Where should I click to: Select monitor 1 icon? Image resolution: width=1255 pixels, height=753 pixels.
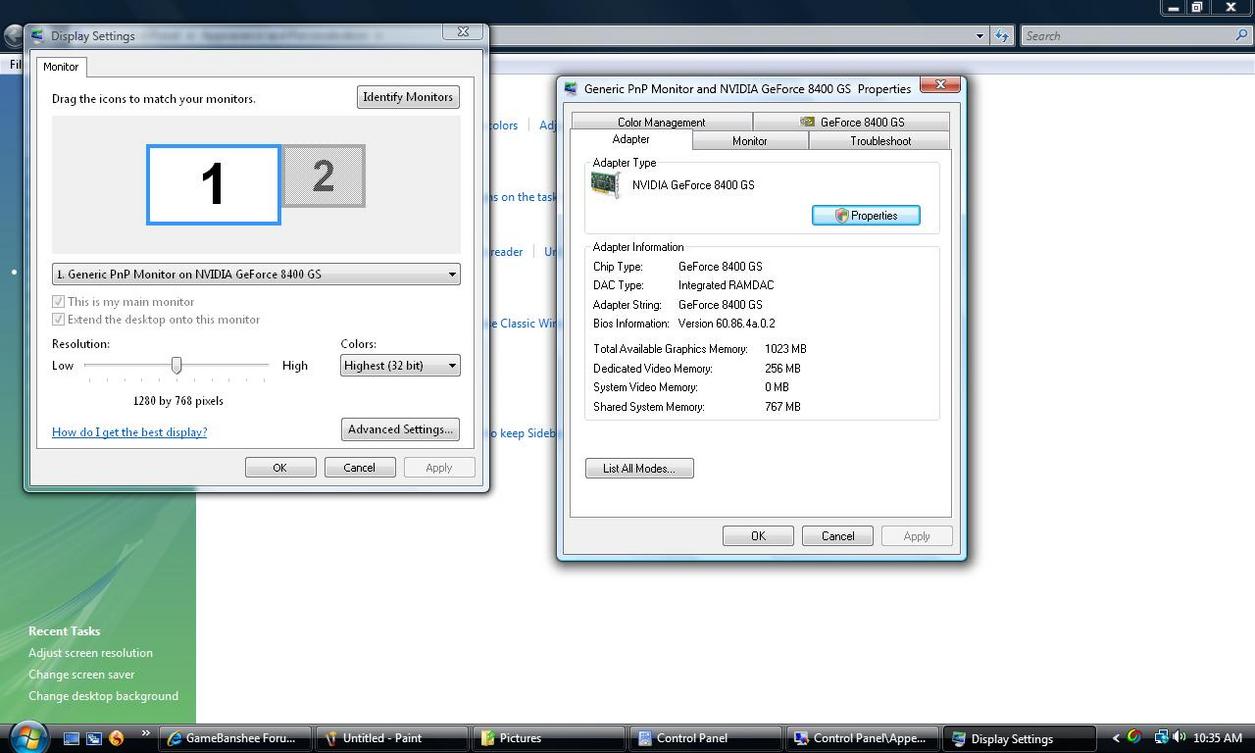(x=213, y=185)
